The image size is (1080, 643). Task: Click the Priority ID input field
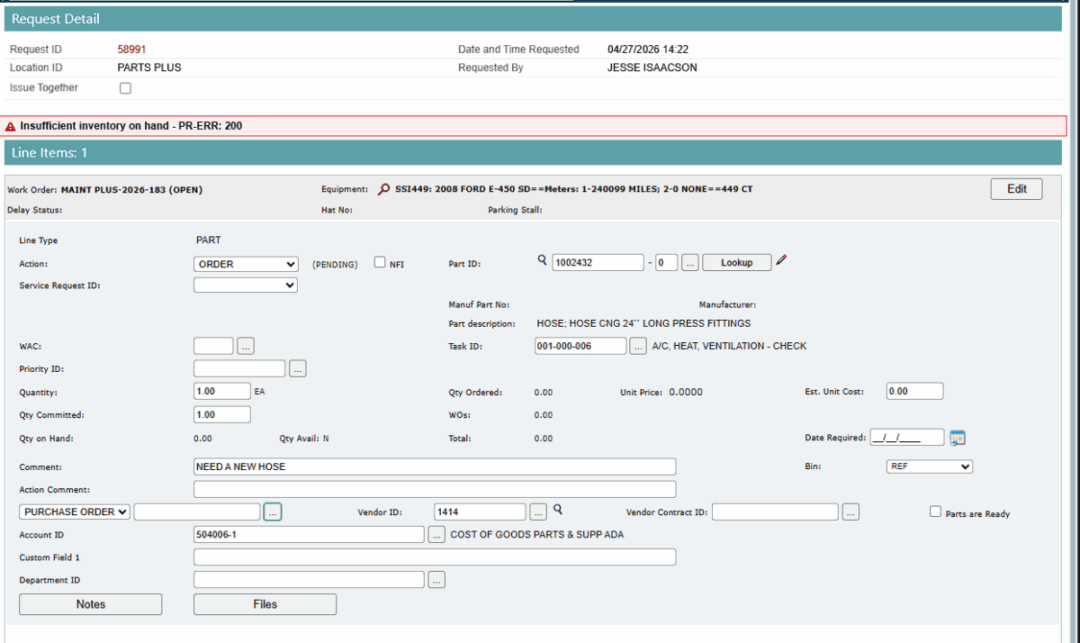(x=240, y=369)
